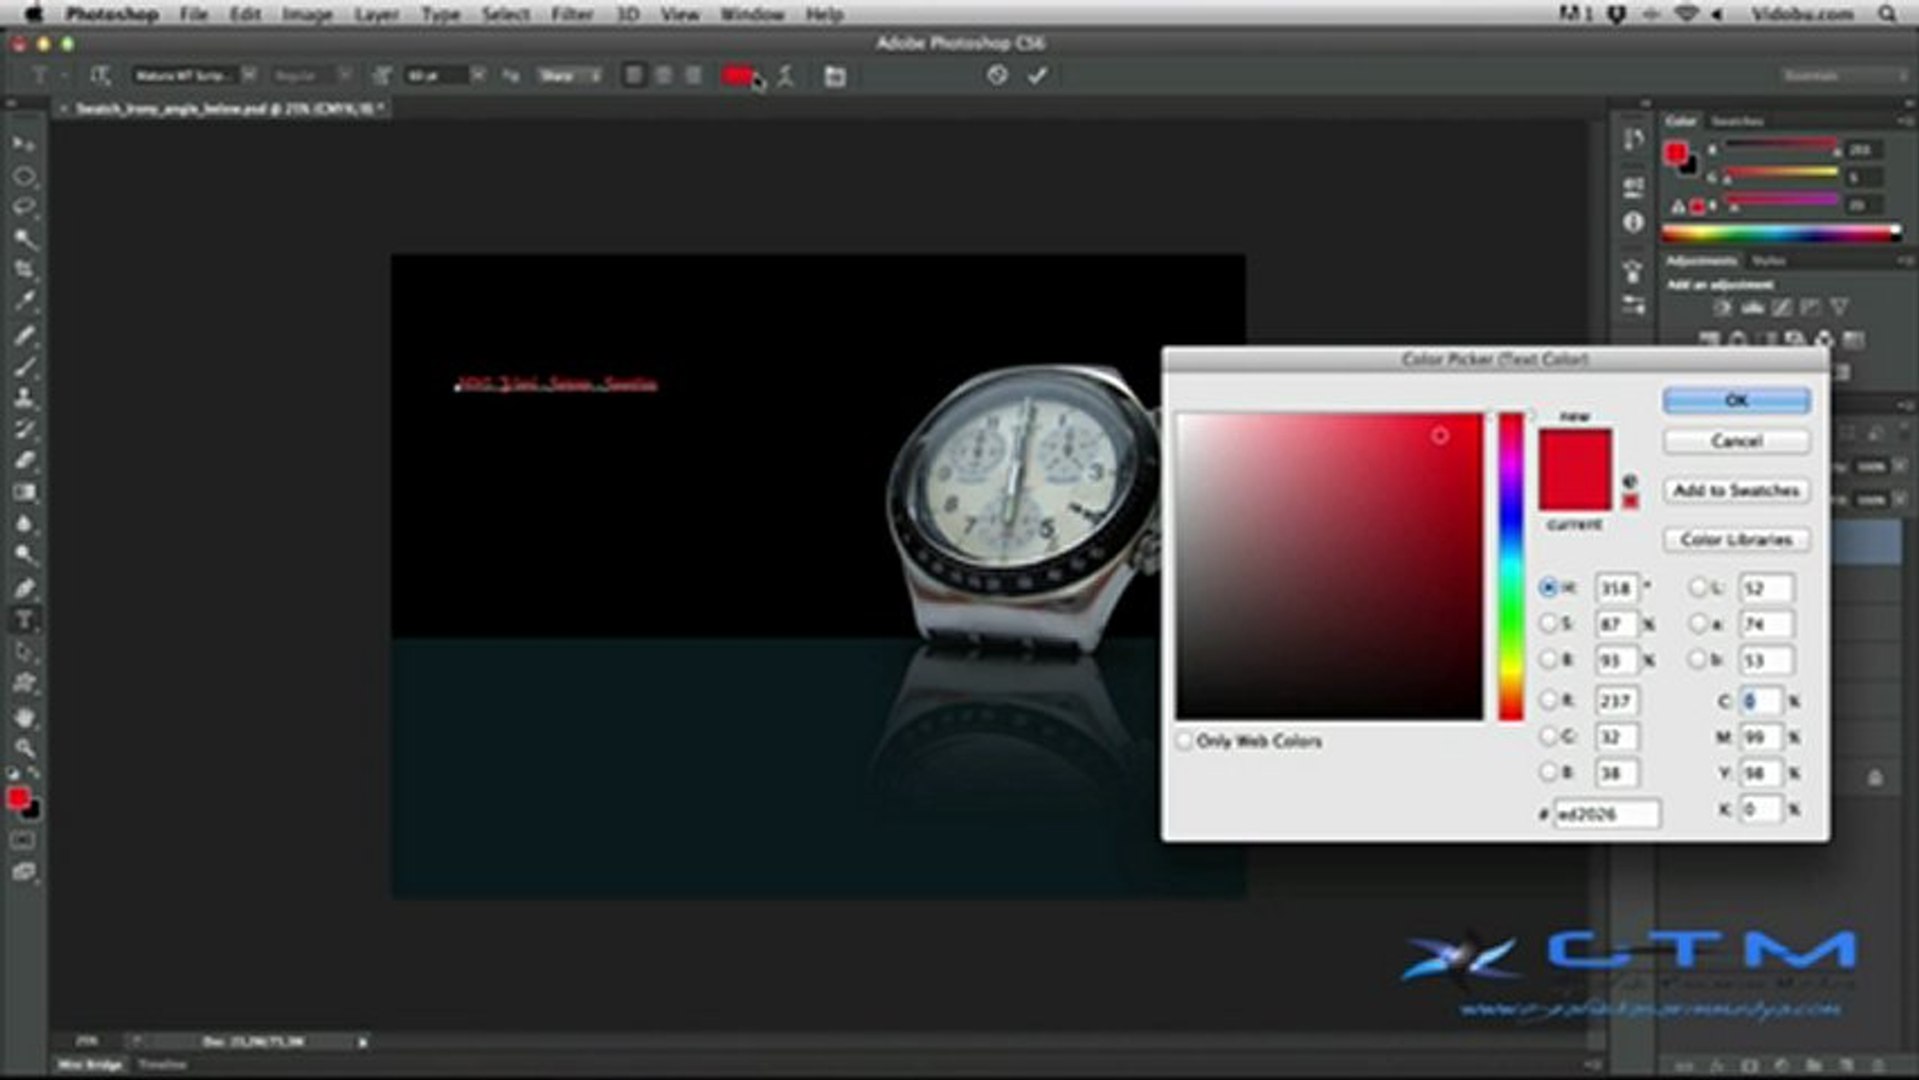Commit current text edits with checkmark
Screen dimensions: 1919x1080
point(1037,75)
